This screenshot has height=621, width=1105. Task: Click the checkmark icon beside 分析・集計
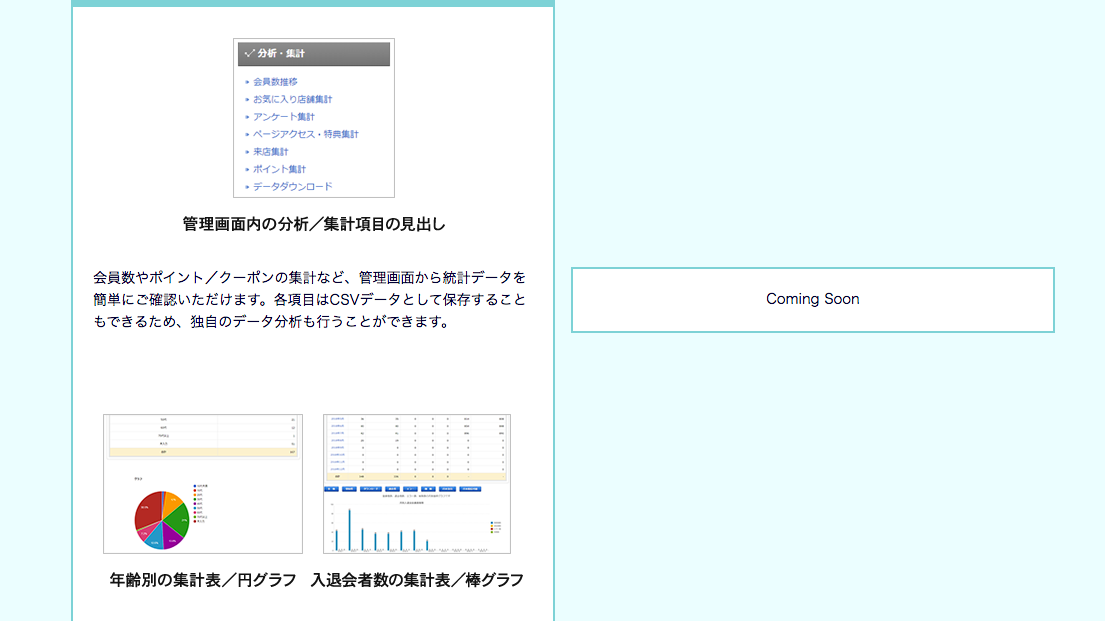[x=248, y=54]
